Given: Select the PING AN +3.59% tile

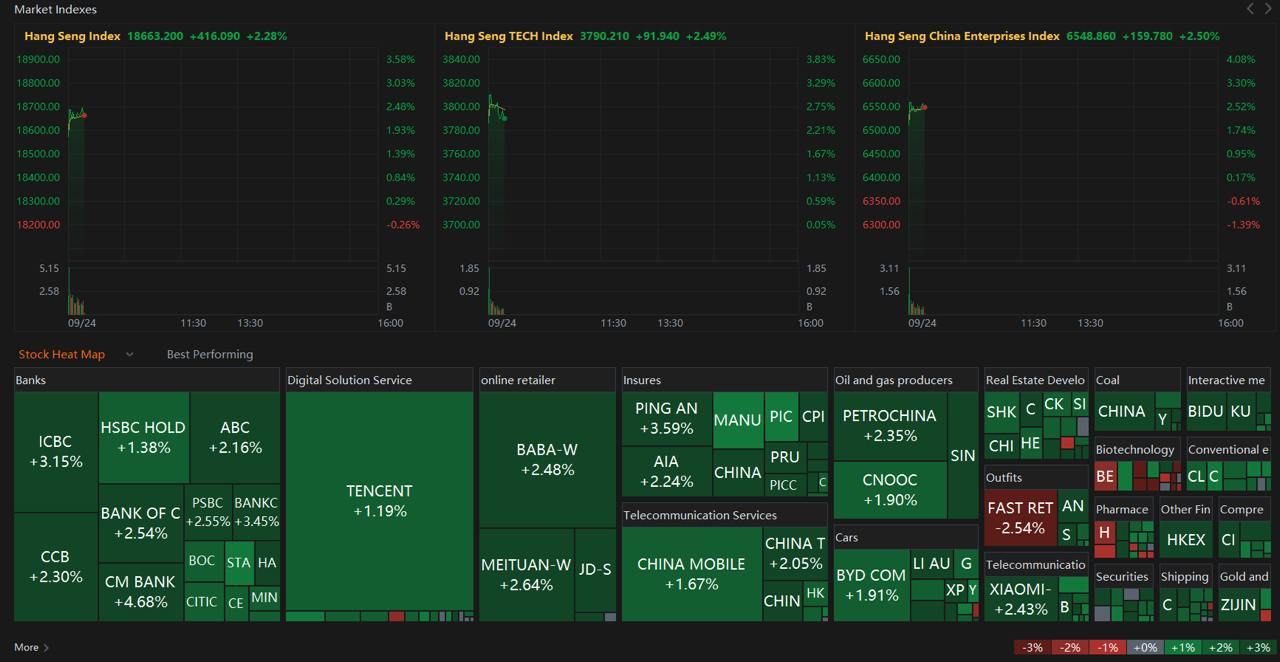Looking at the screenshot, I should (x=667, y=418).
